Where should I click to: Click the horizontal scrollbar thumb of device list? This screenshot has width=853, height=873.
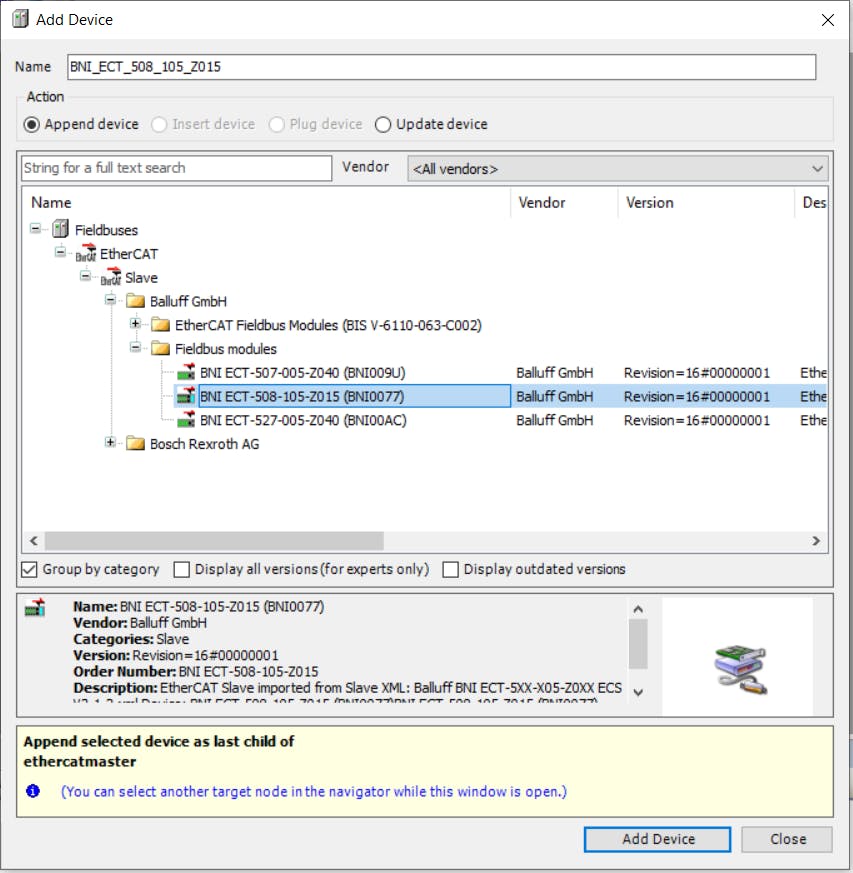(x=214, y=541)
